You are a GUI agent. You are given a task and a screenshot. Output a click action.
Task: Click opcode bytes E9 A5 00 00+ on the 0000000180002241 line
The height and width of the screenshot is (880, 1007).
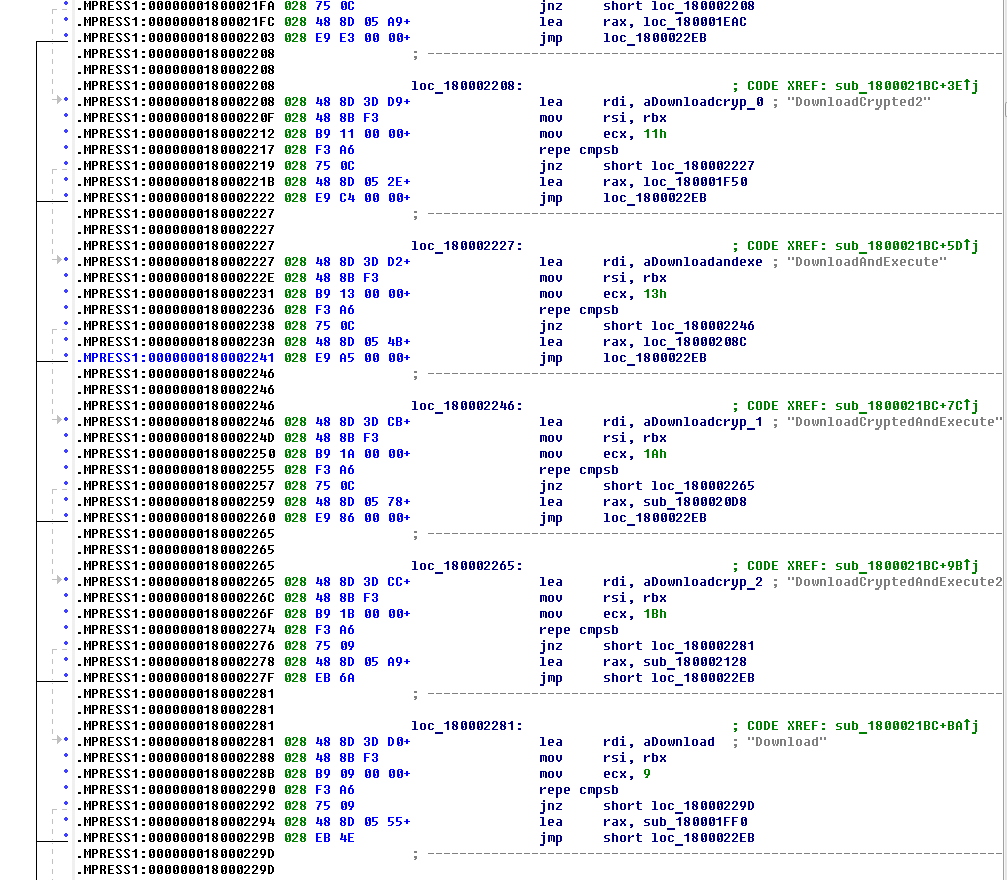(363, 358)
